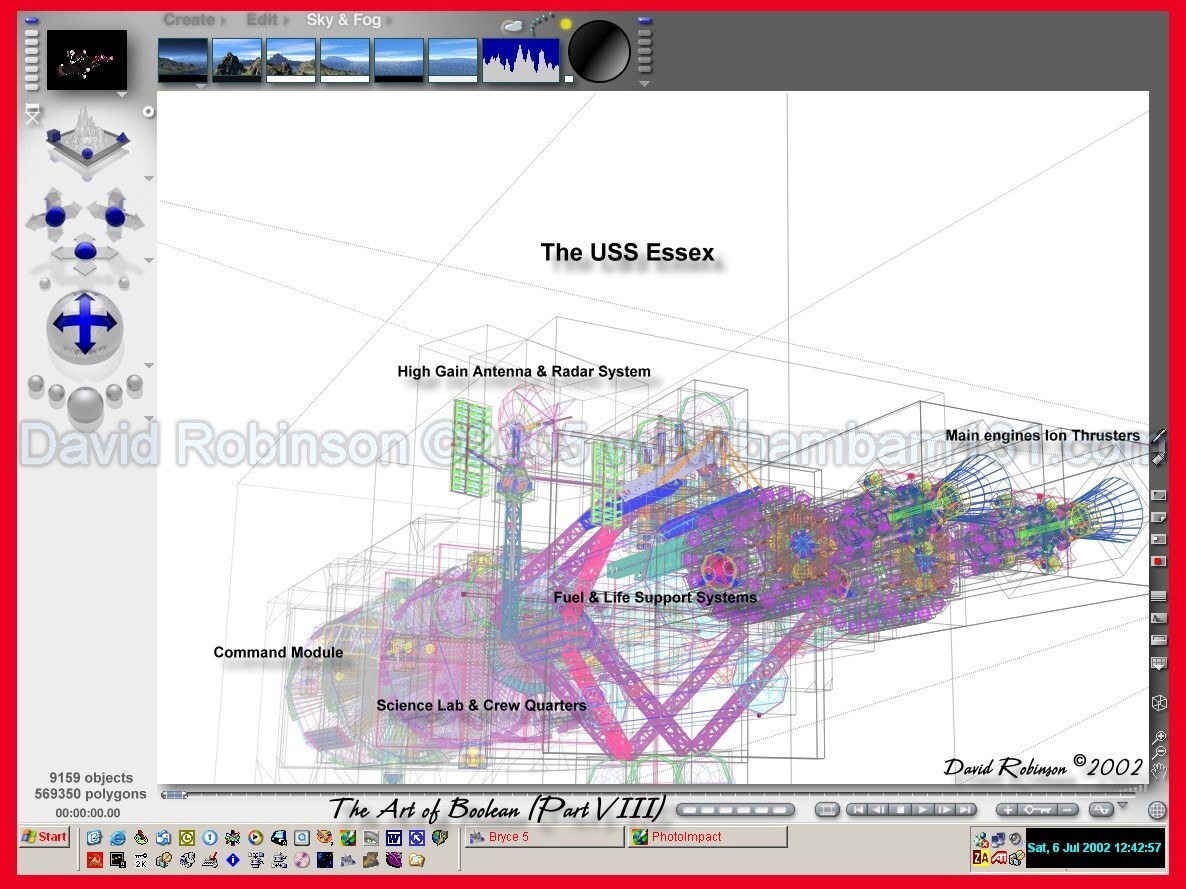This screenshot has width=1186, height=889.
Task: Open the Sky & Fog options triangle
Action: coord(644,84)
